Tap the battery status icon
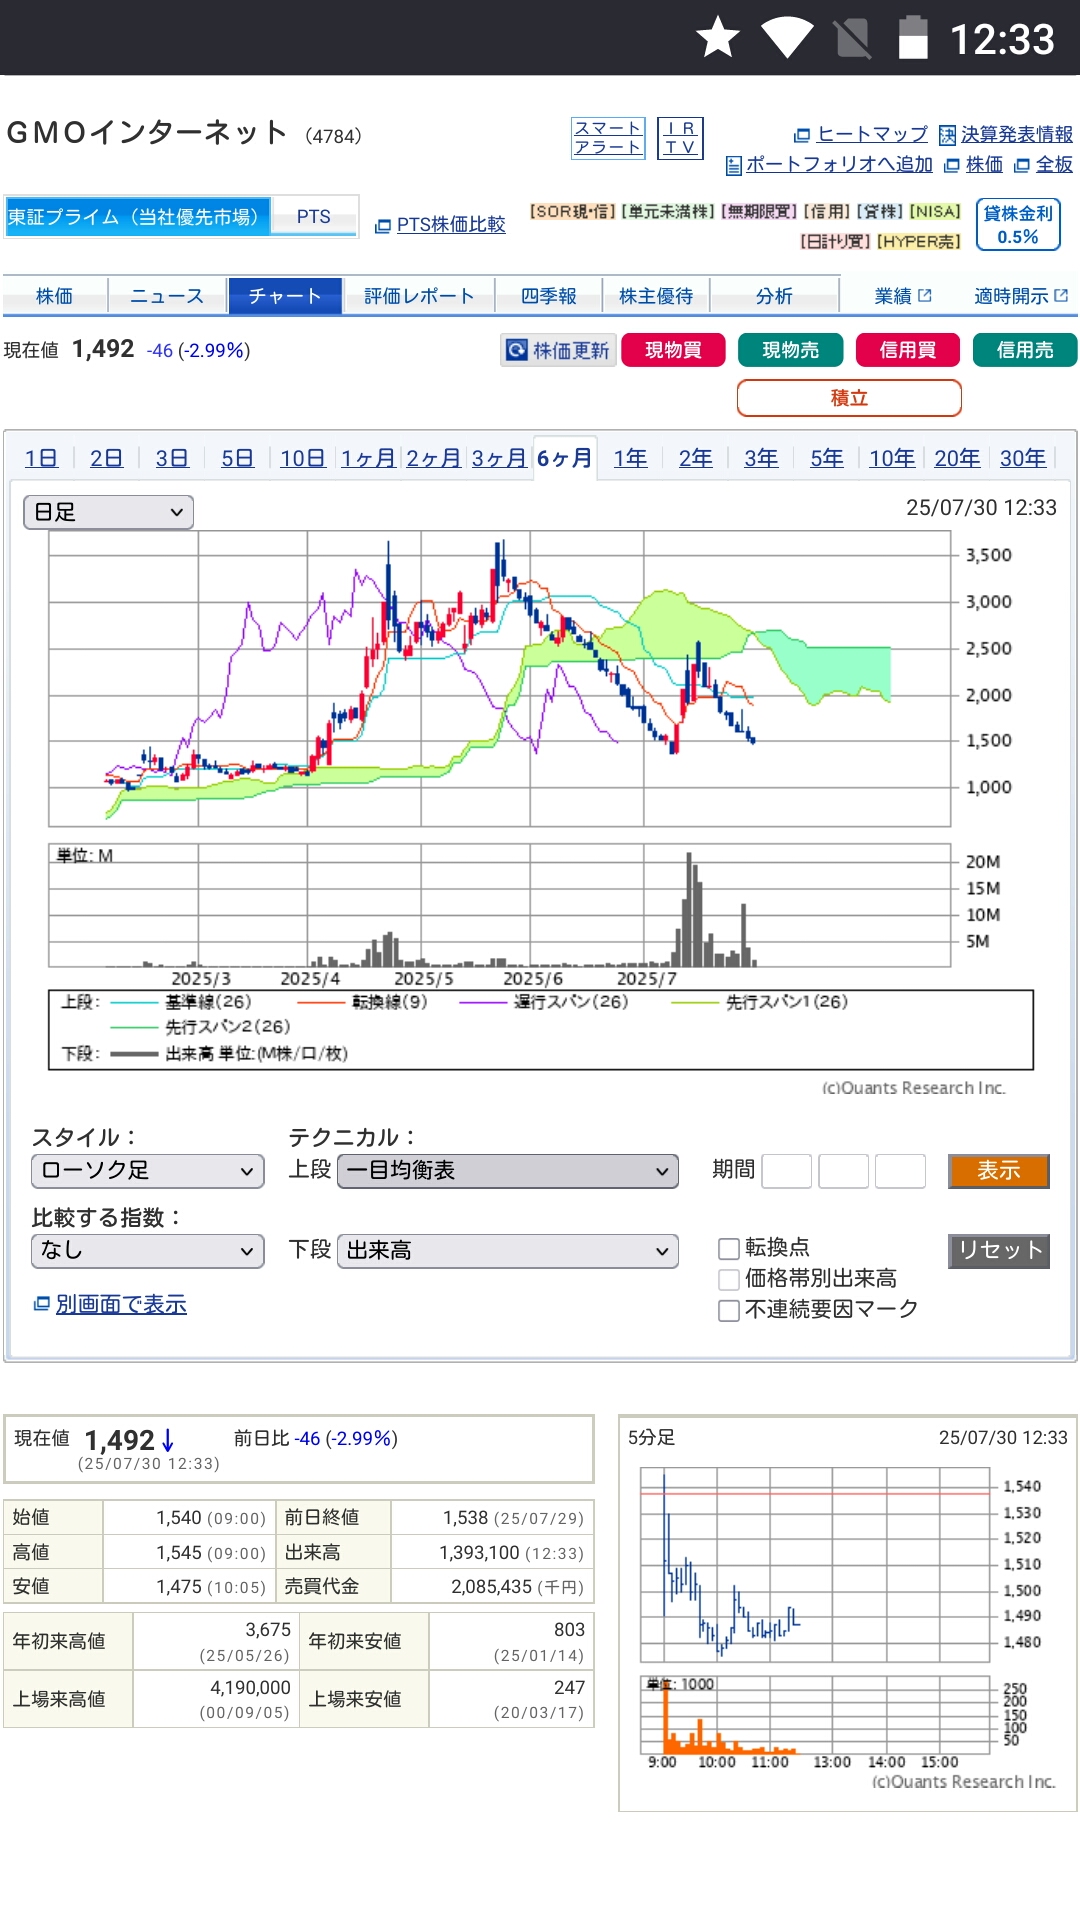 coord(912,38)
